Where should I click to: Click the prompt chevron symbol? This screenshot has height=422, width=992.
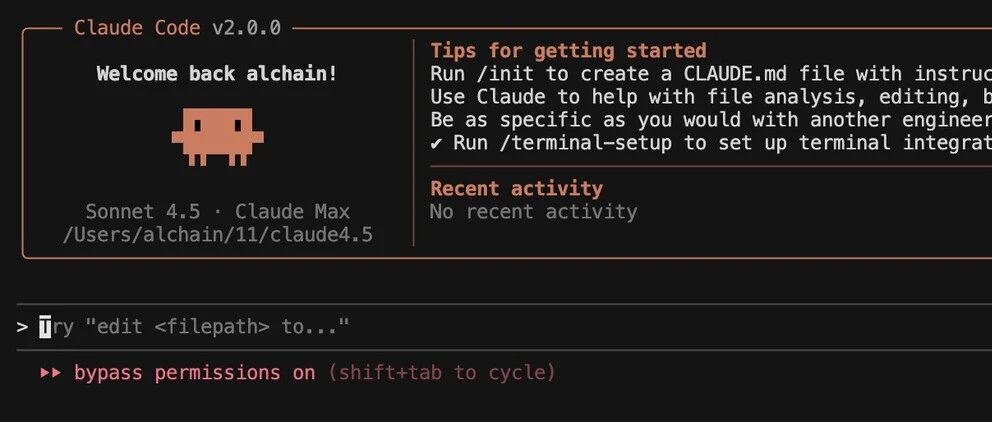coord(23,327)
